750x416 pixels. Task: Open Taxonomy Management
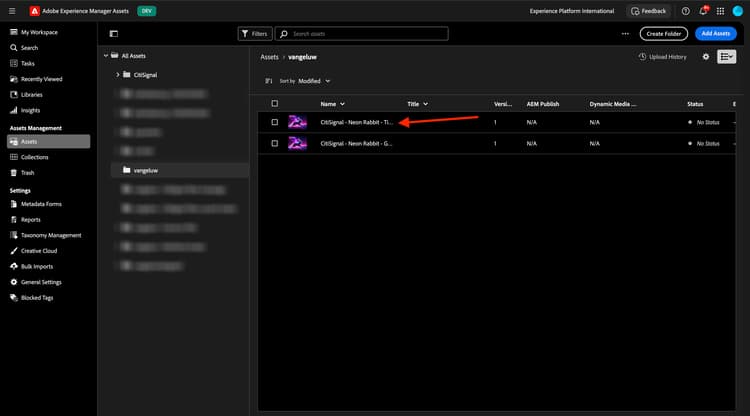[x=51, y=235]
